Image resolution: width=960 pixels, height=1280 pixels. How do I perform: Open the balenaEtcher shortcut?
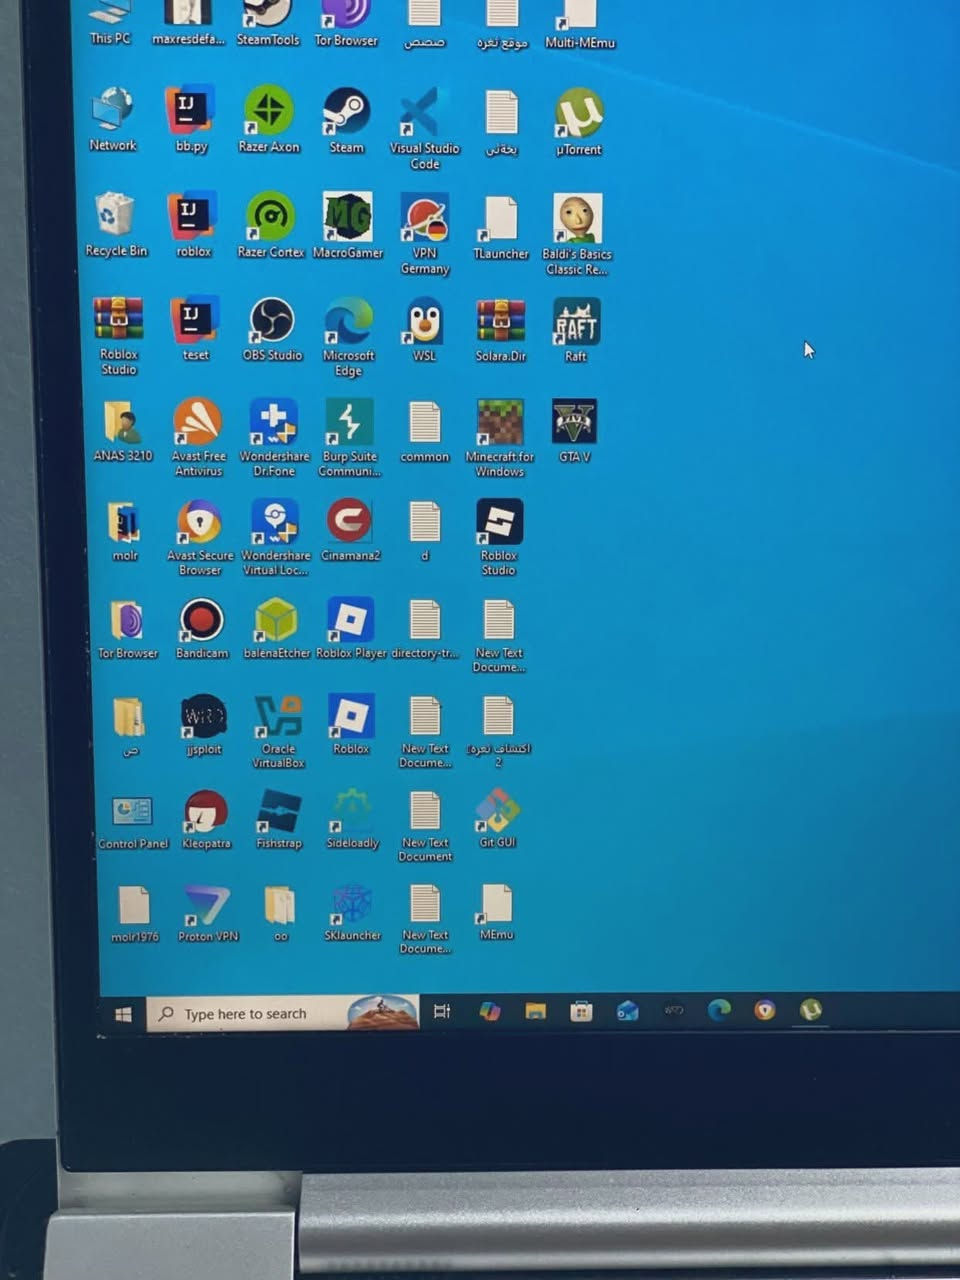point(276,621)
